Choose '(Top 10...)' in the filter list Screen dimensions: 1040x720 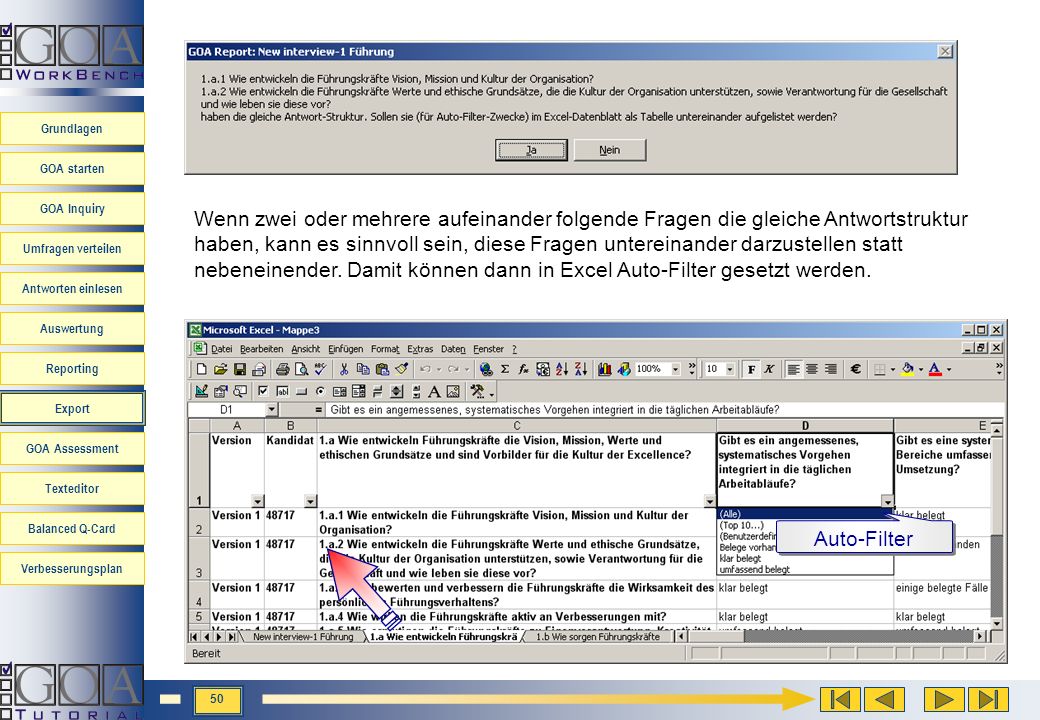742,525
